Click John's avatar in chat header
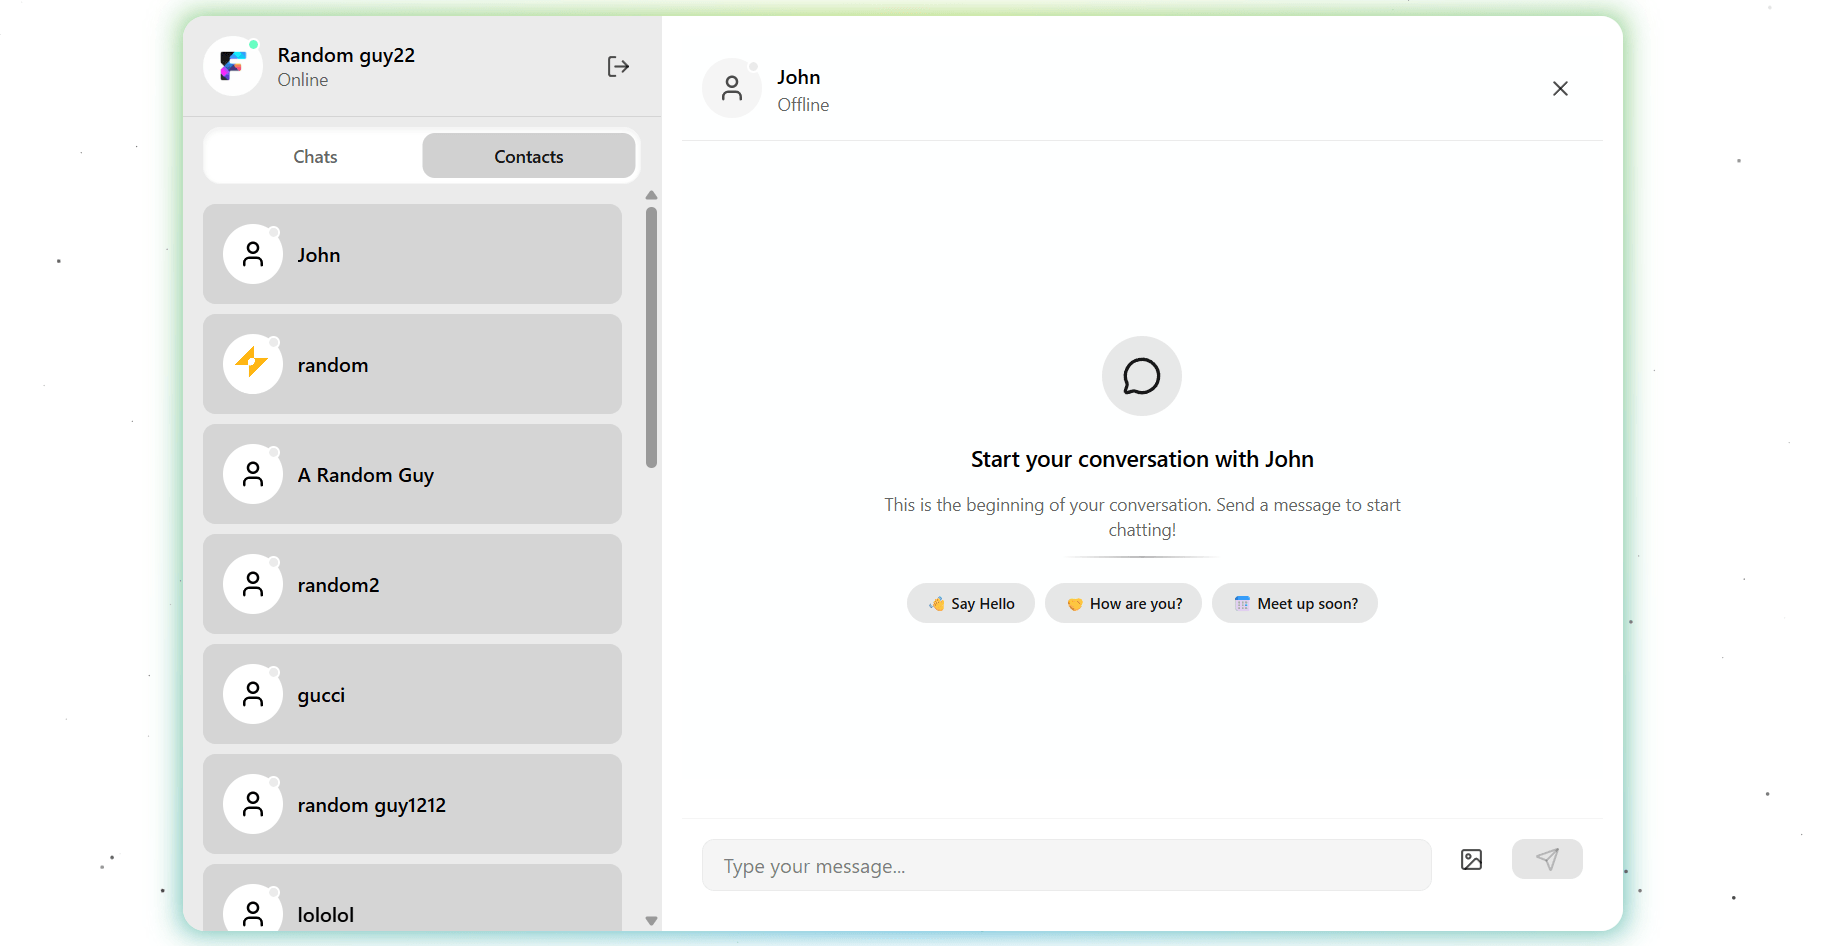Viewport: 1821px width, 946px height. pos(732,89)
